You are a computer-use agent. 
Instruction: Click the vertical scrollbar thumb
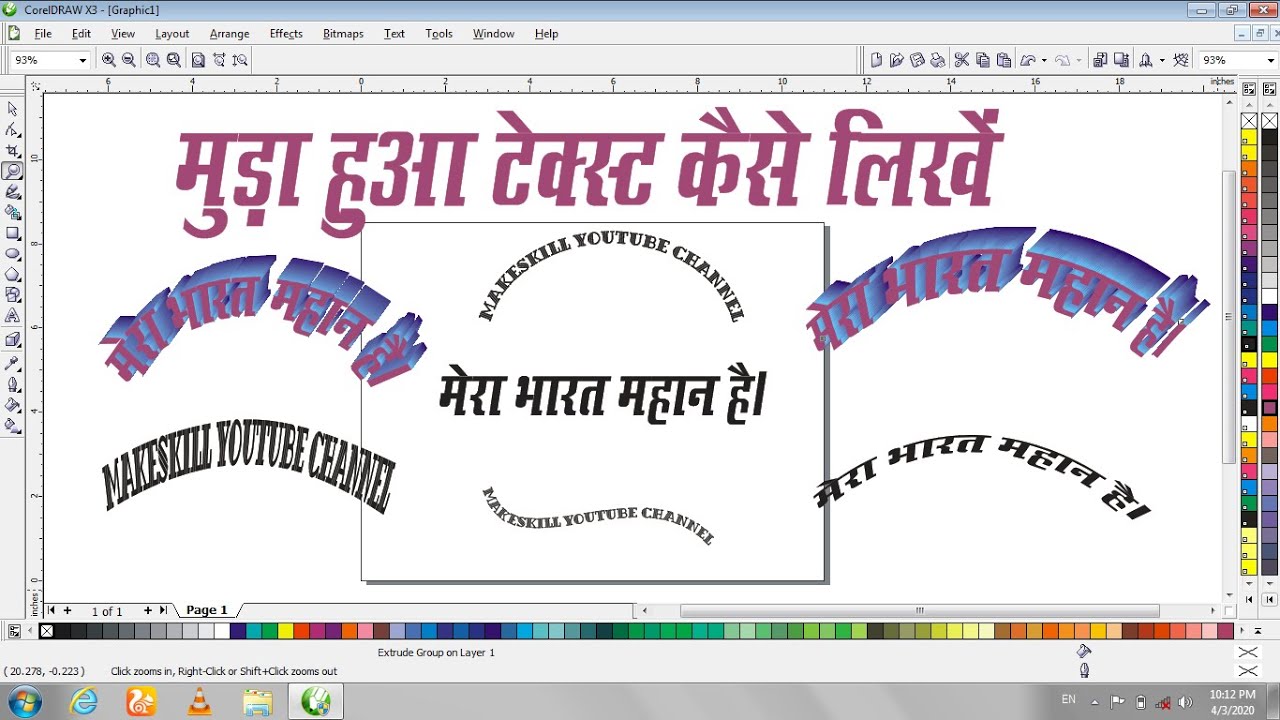[x=1229, y=317]
